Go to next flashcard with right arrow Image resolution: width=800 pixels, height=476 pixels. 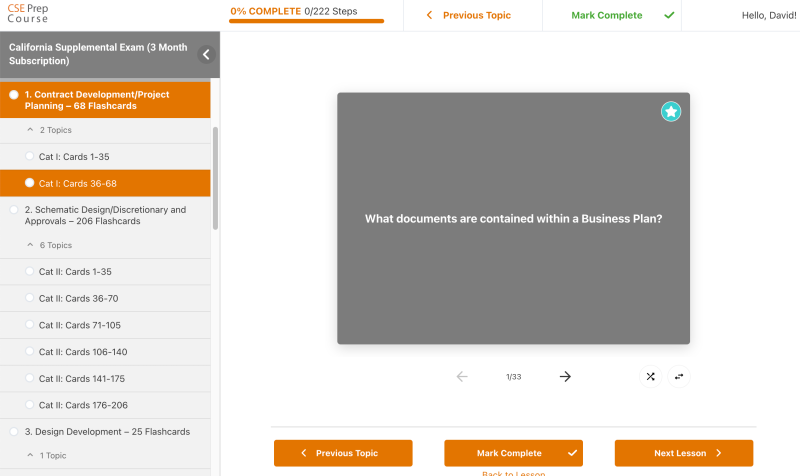pyautogui.click(x=565, y=377)
